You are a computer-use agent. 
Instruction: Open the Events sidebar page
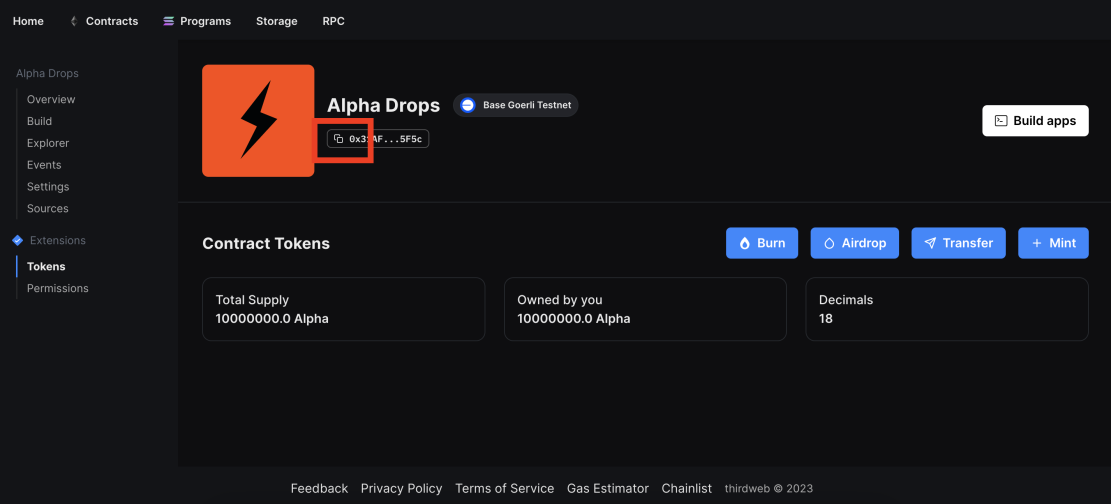tap(44, 165)
